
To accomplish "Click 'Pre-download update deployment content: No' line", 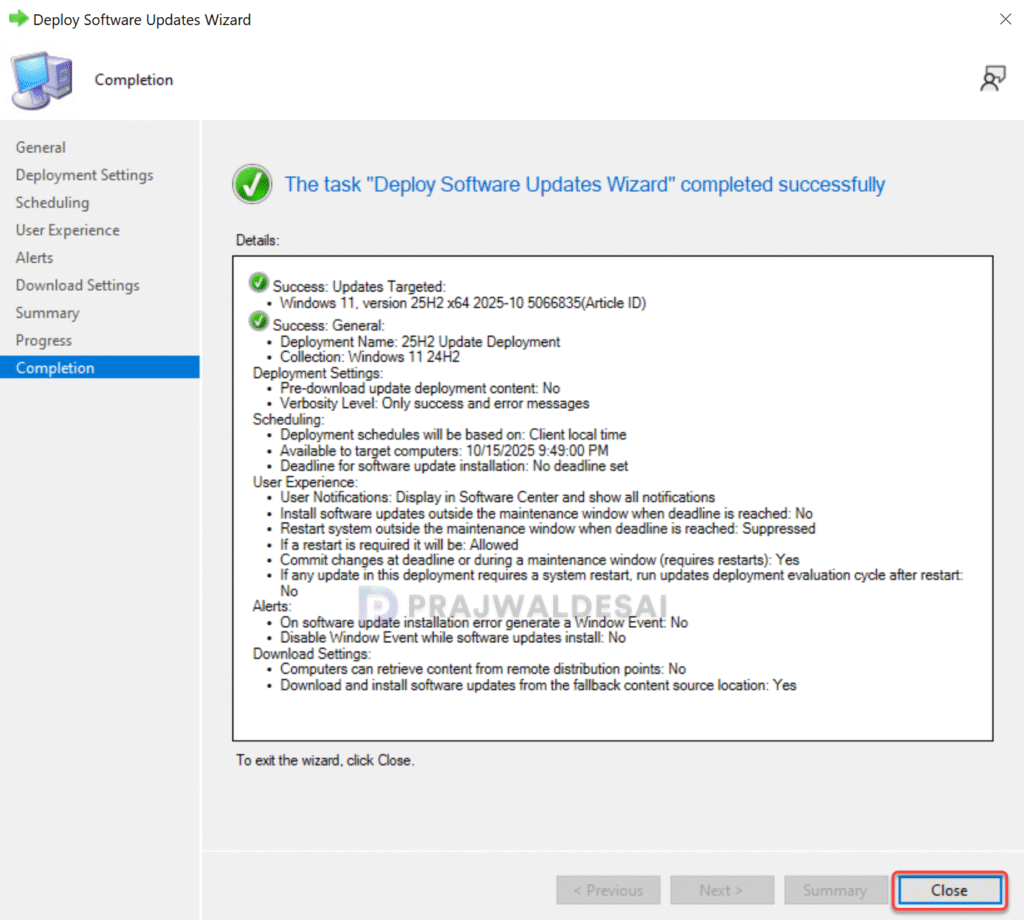I will 420,389.
